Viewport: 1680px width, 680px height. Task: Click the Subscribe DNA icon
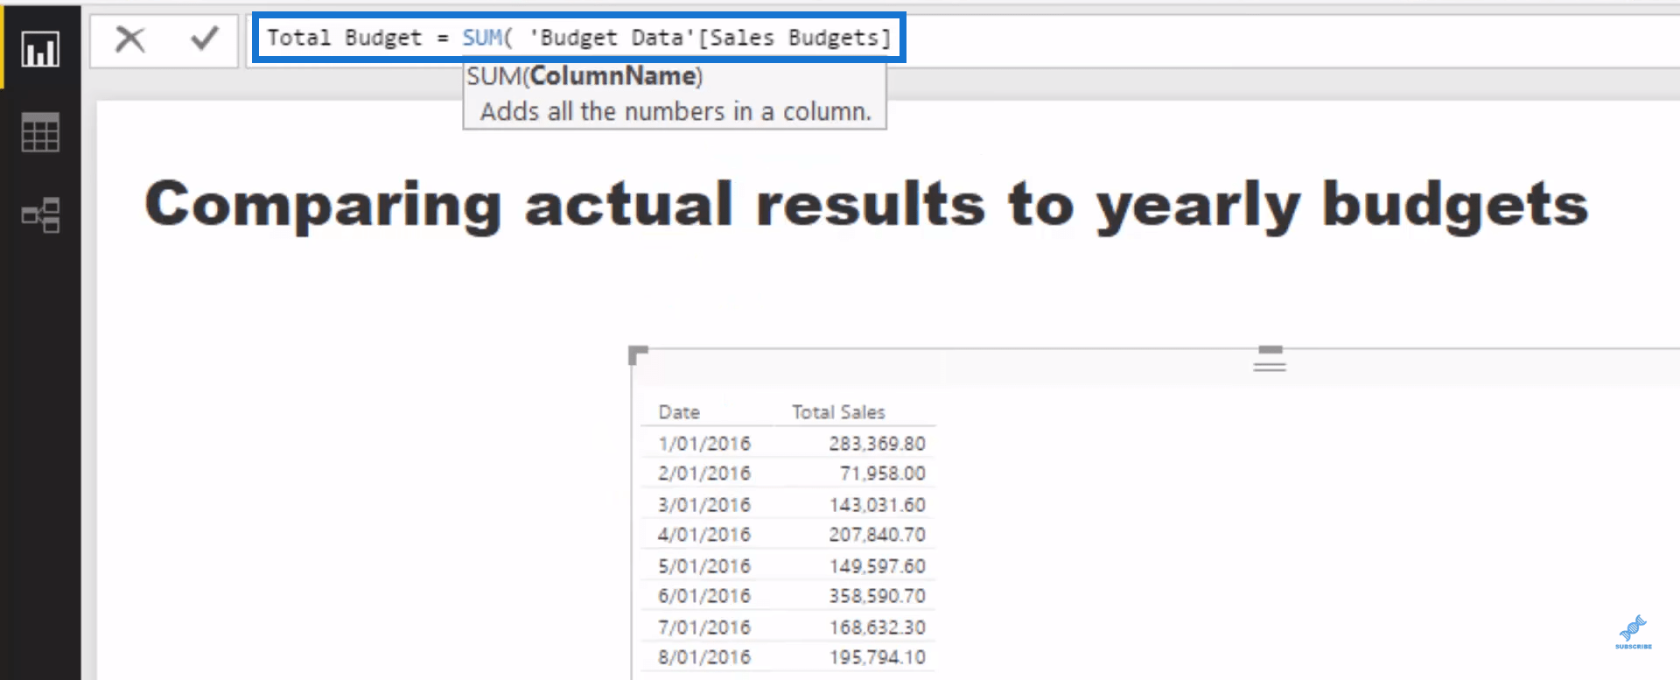[x=1633, y=632]
